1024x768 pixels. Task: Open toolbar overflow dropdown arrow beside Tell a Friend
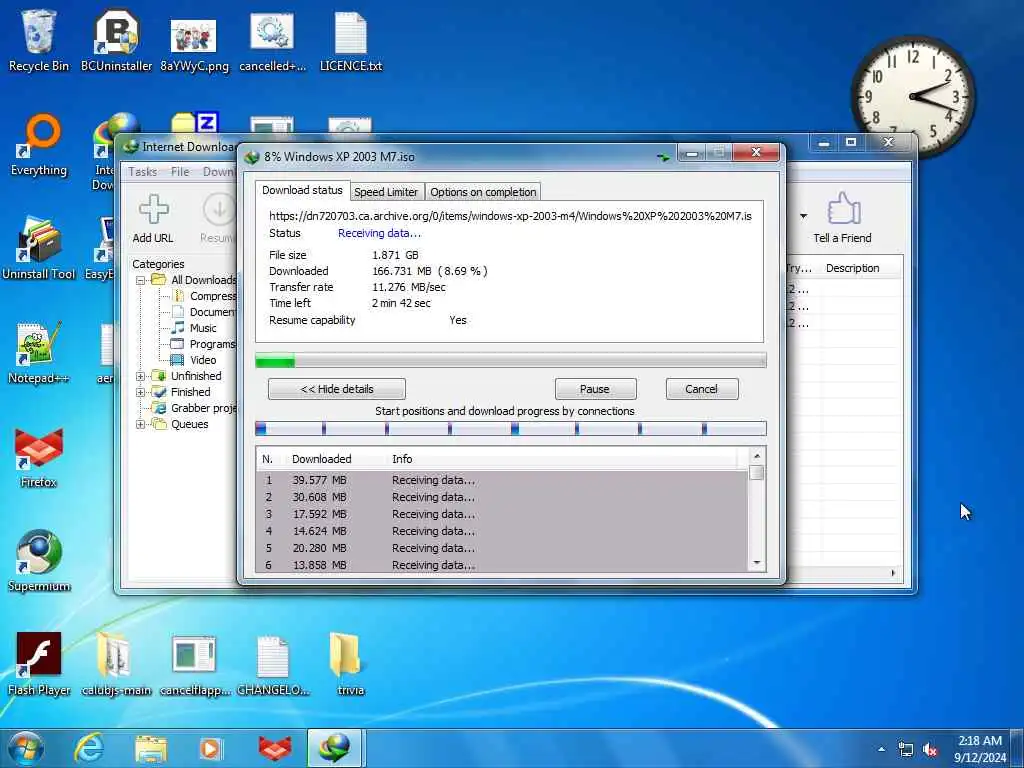tap(803, 216)
